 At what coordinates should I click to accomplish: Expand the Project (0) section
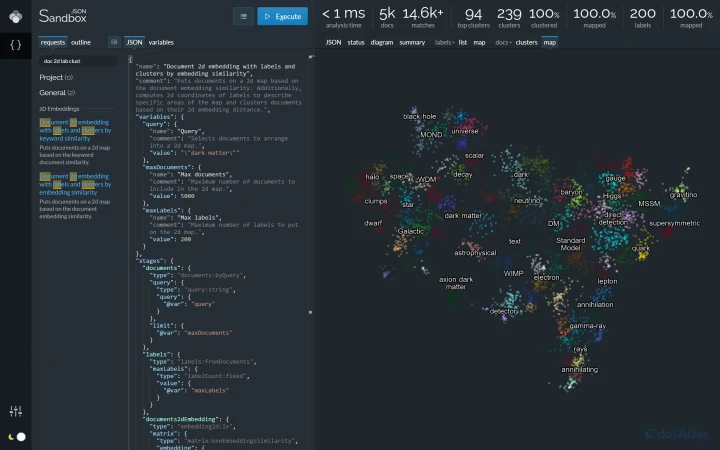56,77
